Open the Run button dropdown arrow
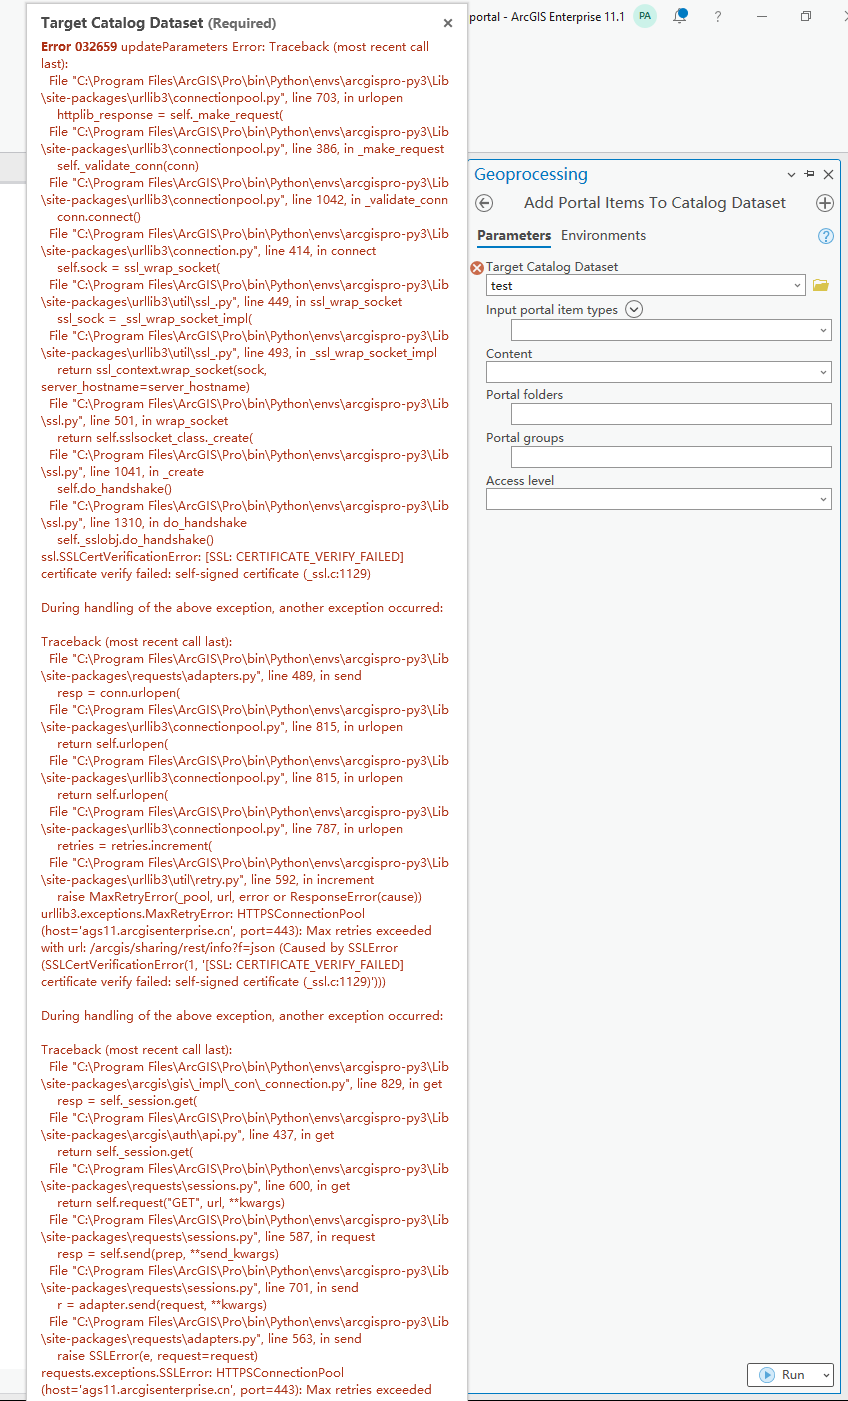This screenshot has height=1401, width=848. 825,1375
